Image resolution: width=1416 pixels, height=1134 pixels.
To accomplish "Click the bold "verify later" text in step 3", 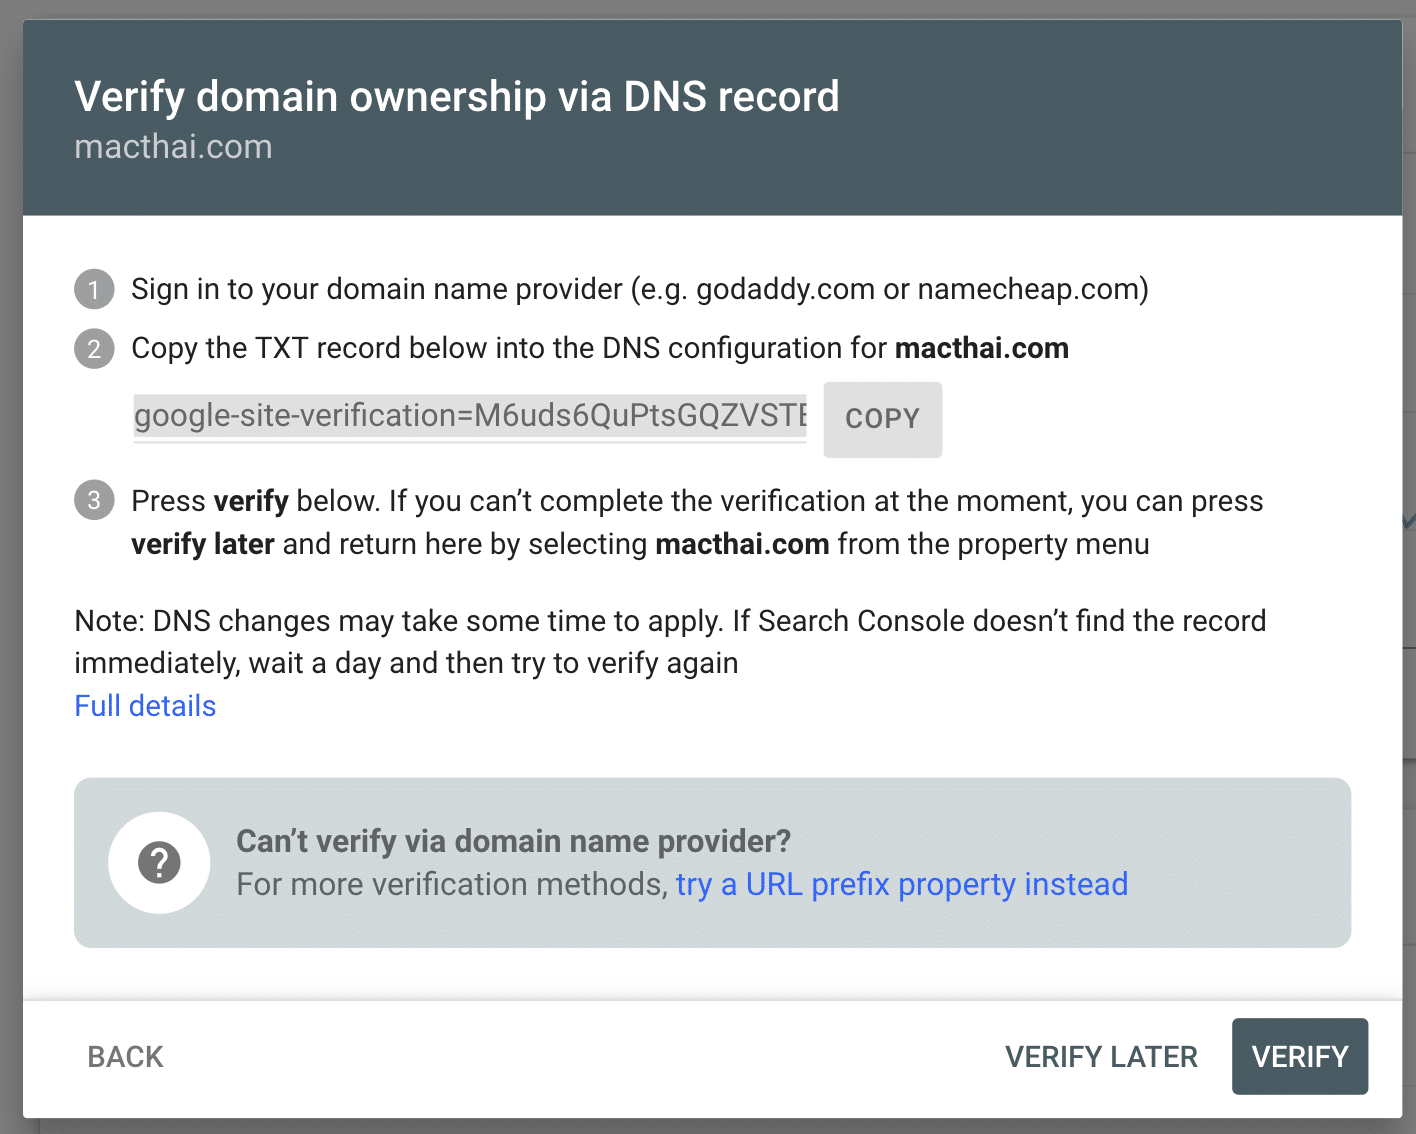I will (203, 544).
